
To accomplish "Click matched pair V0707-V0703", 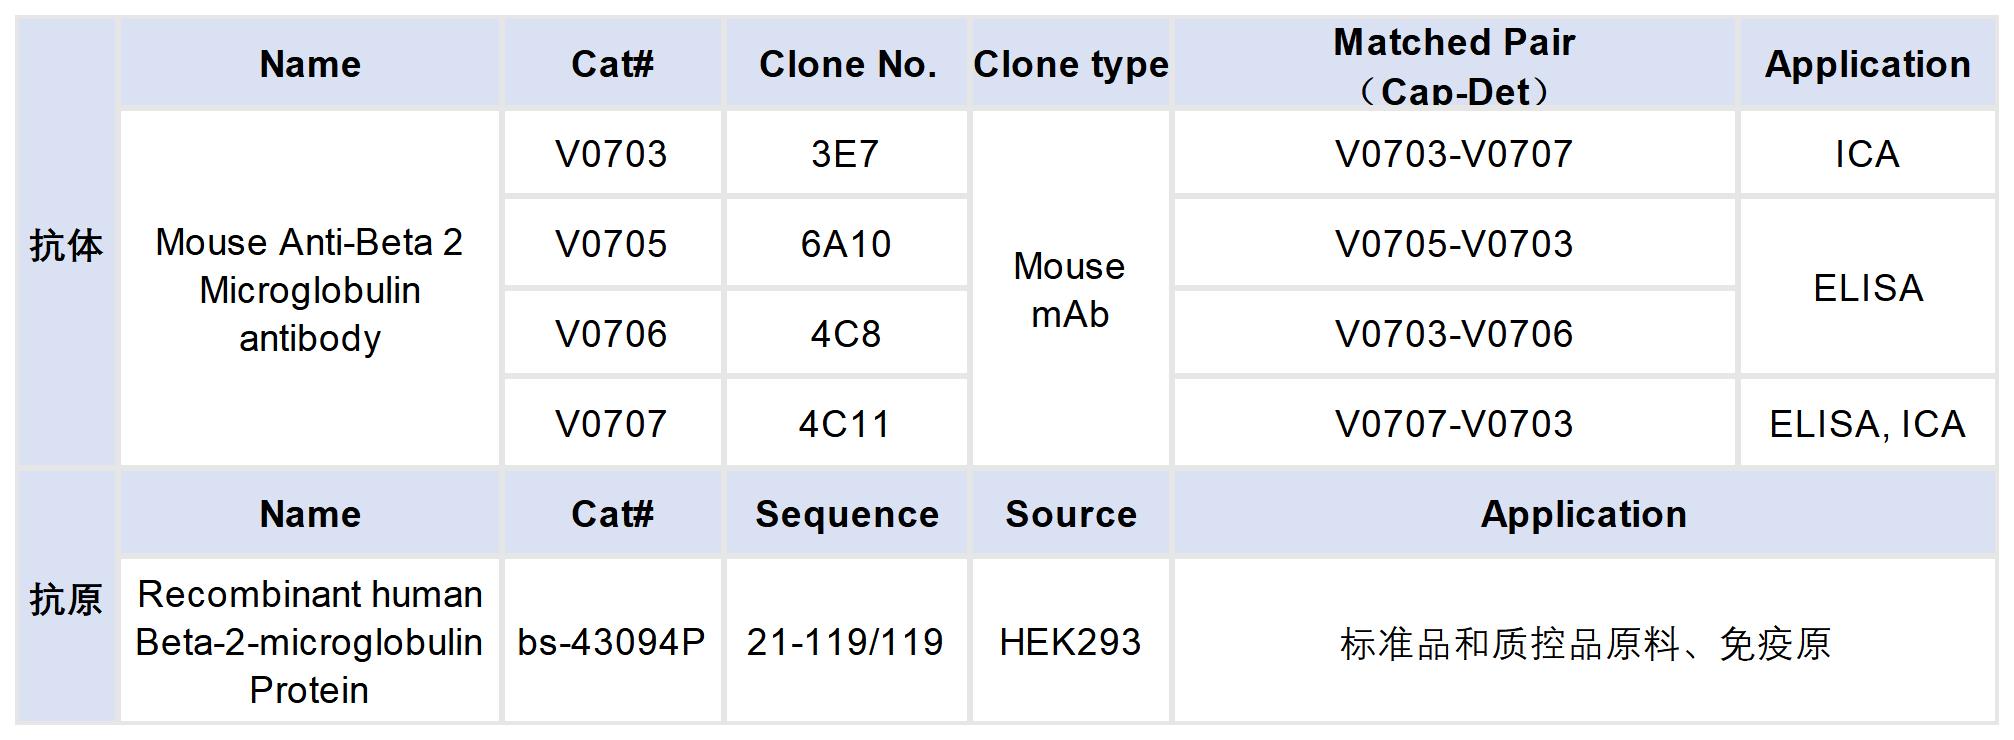I will [1454, 424].
